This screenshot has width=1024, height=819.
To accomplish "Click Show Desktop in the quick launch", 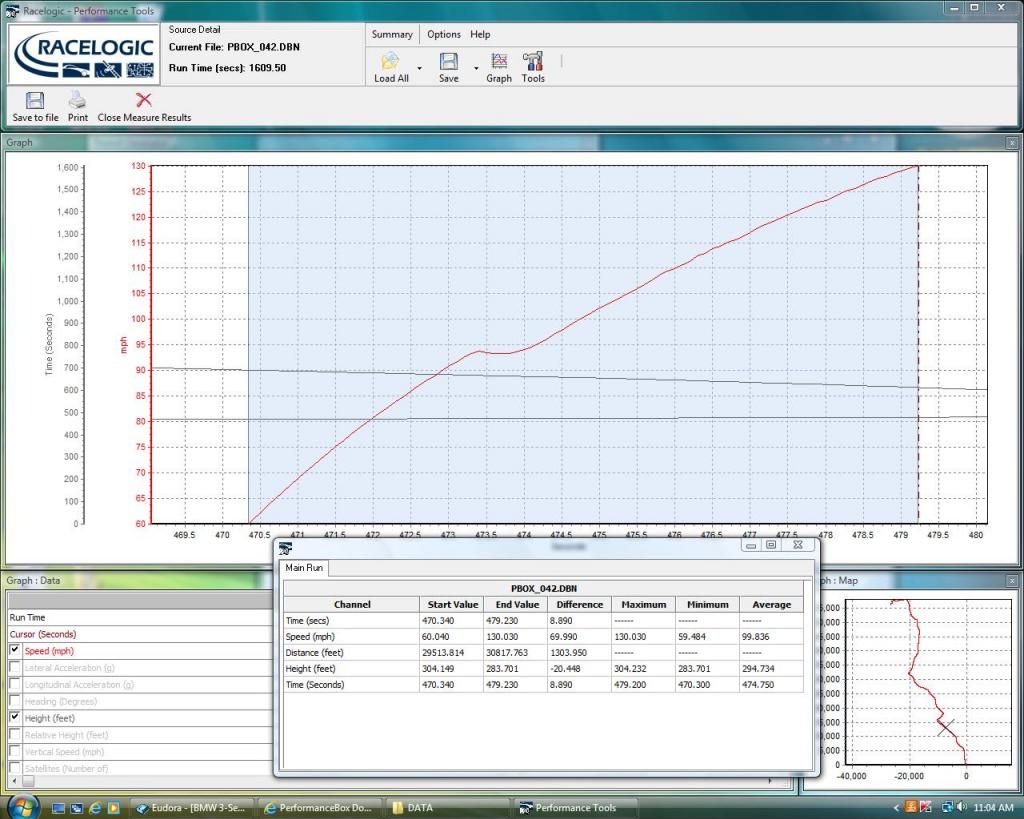I will pos(58,808).
